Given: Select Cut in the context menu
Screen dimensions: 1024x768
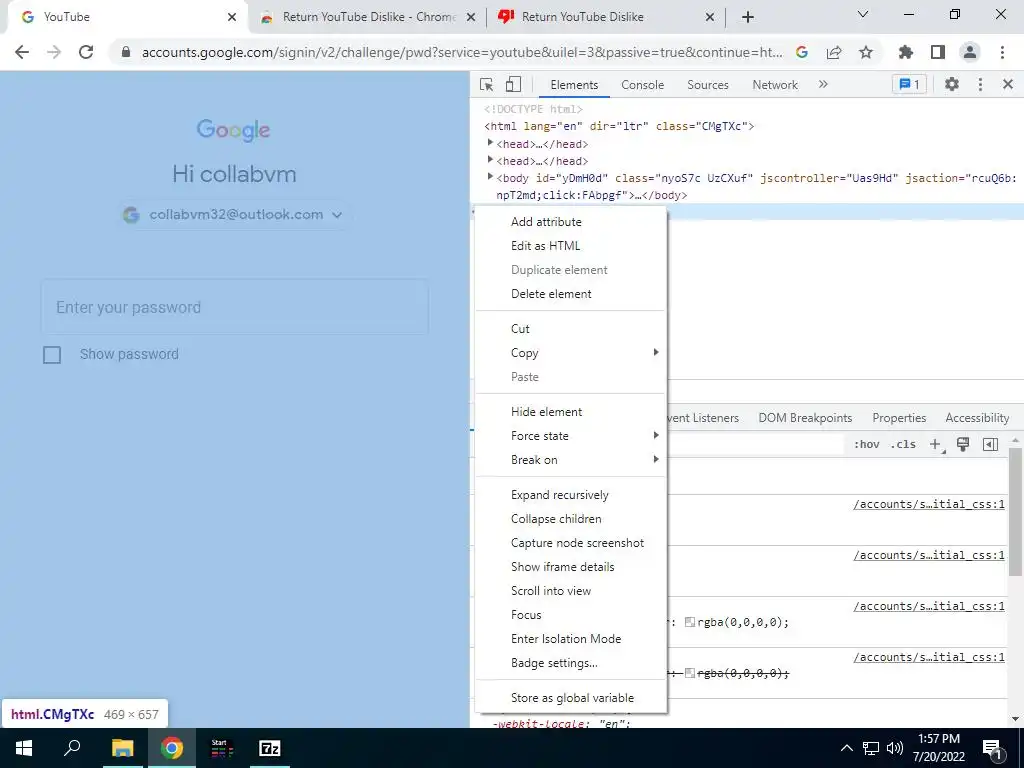Looking at the screenshot, I should coord(571,328).
